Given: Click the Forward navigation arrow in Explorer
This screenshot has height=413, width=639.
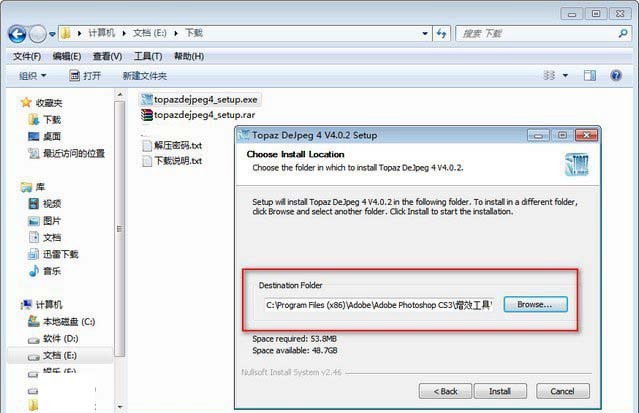Looking at the screenshot, I should 38,34.
